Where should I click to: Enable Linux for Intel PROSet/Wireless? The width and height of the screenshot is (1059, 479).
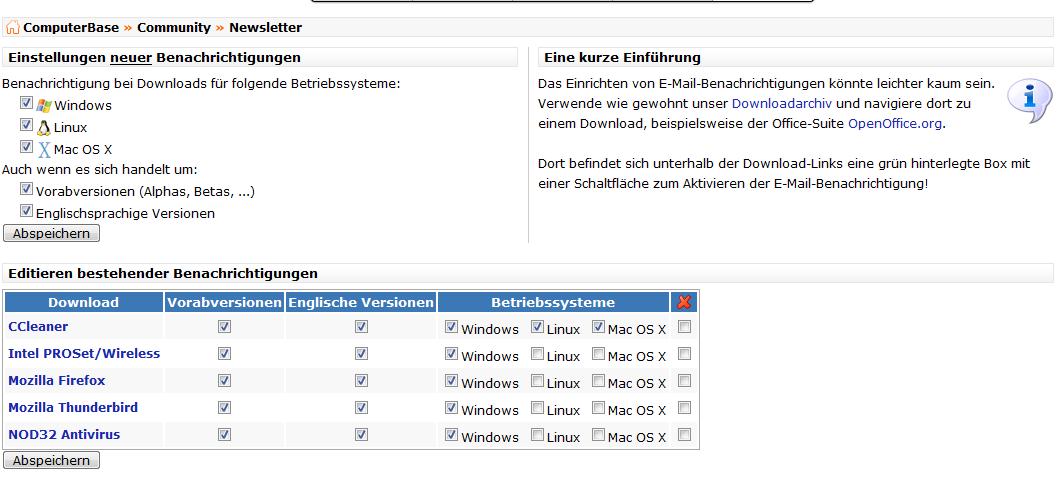[537, 353]
